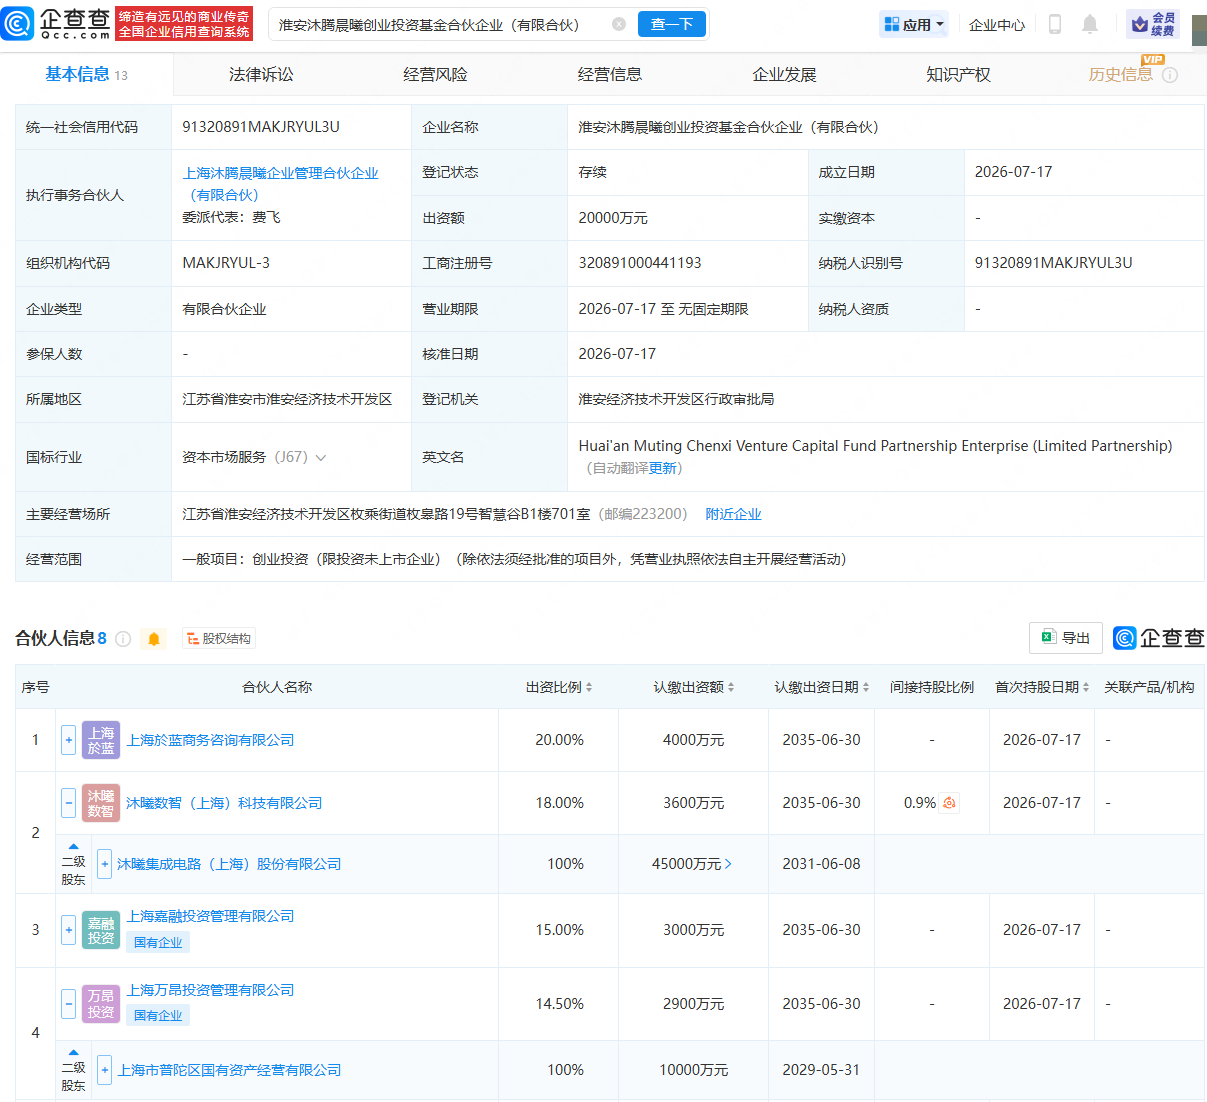
Task: Click the 2029-05-31 date cell
Action: click(x=821, y=1070)
